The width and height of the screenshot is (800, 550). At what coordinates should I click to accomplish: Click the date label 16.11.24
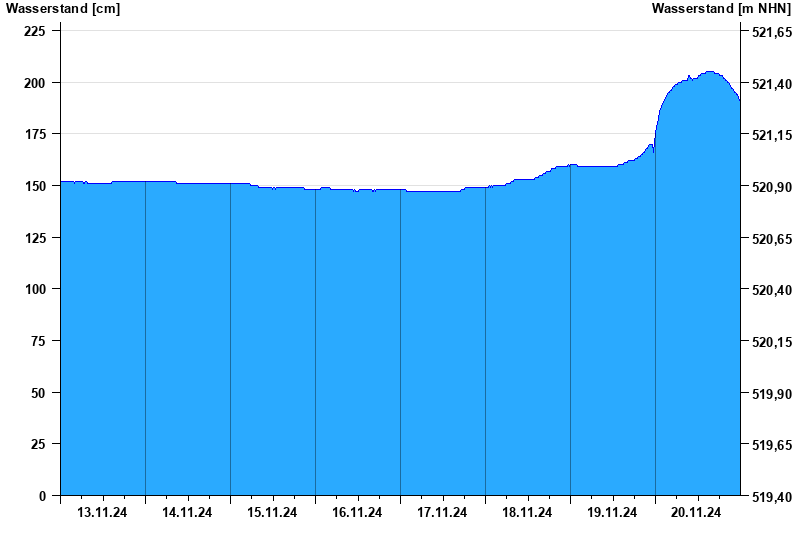click(x=357, y=513)
